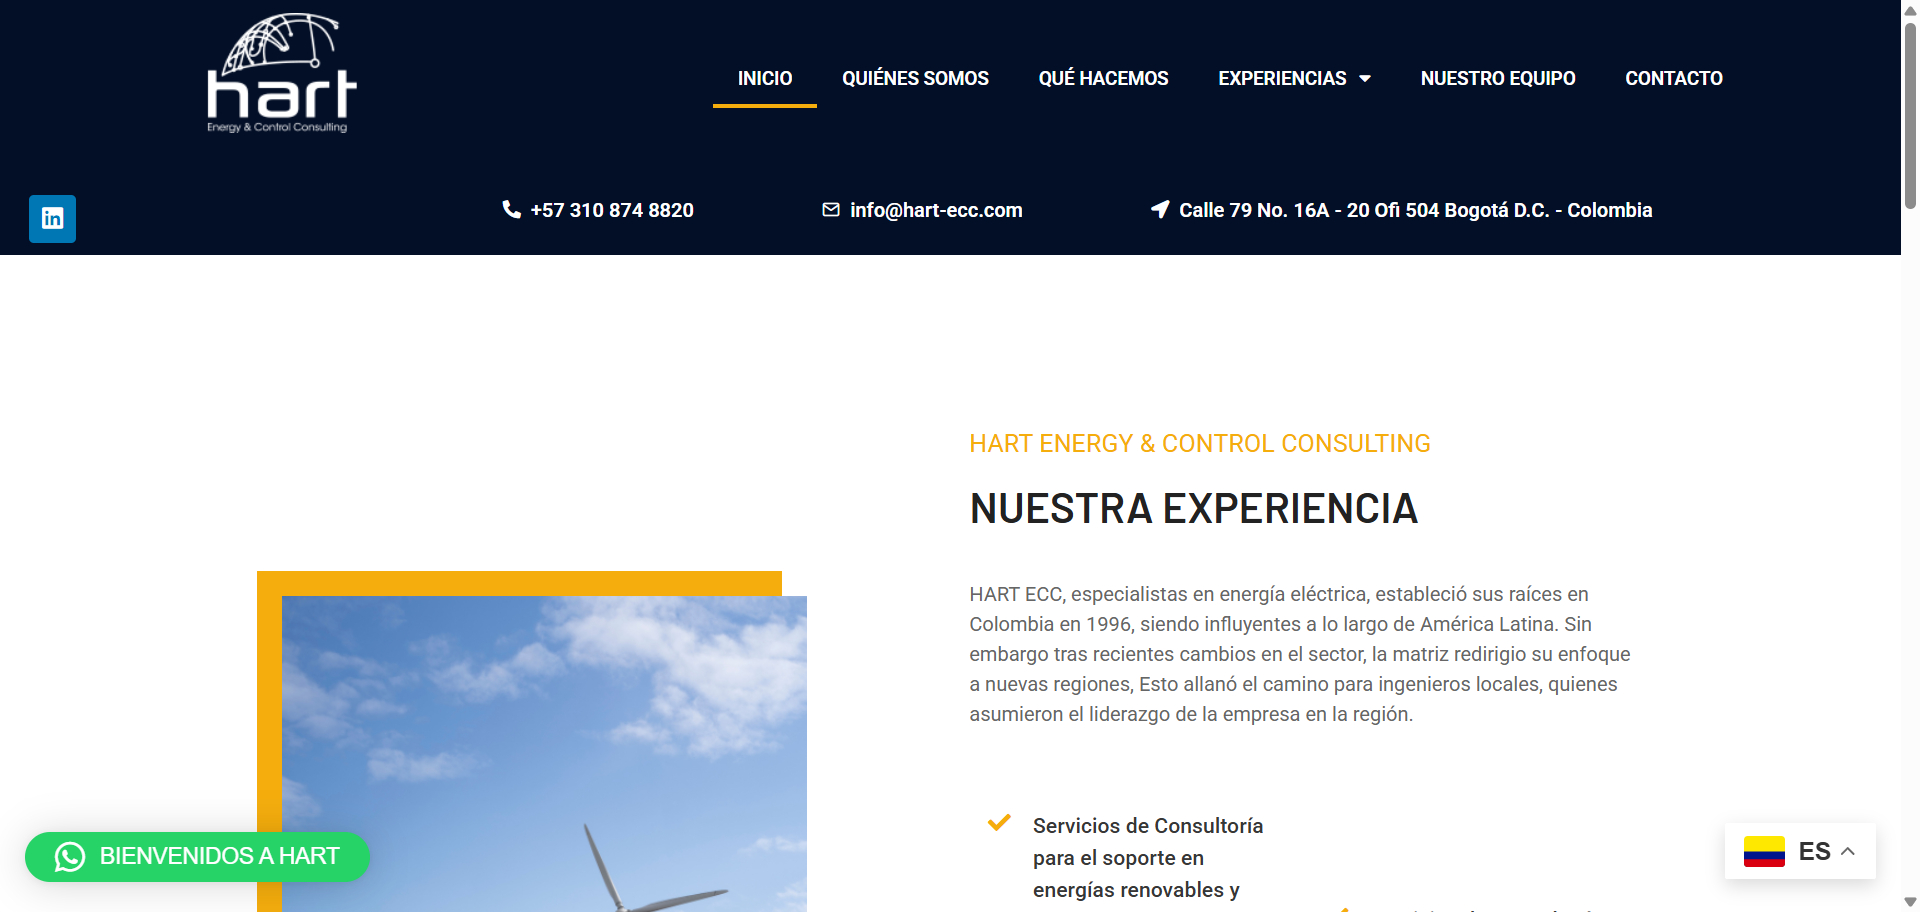Click the Nuestra Experiencia heading
Viewport: 1920px width, 912px height.
tap(1194, 509)
